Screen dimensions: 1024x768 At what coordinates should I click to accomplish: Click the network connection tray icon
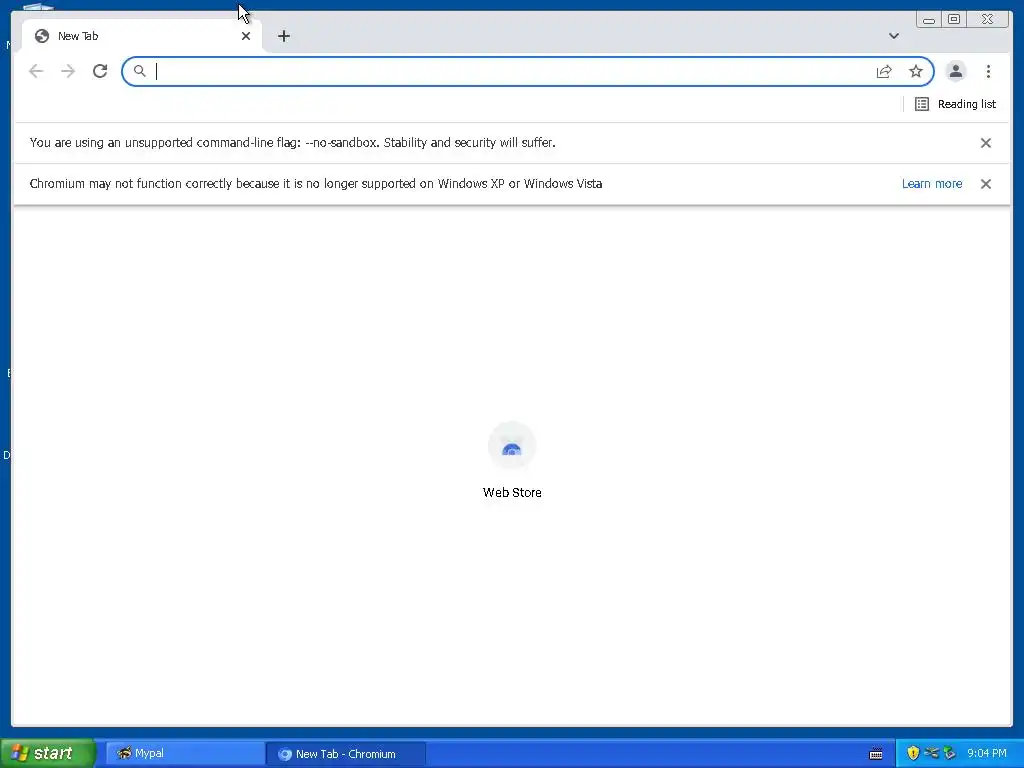931,753
